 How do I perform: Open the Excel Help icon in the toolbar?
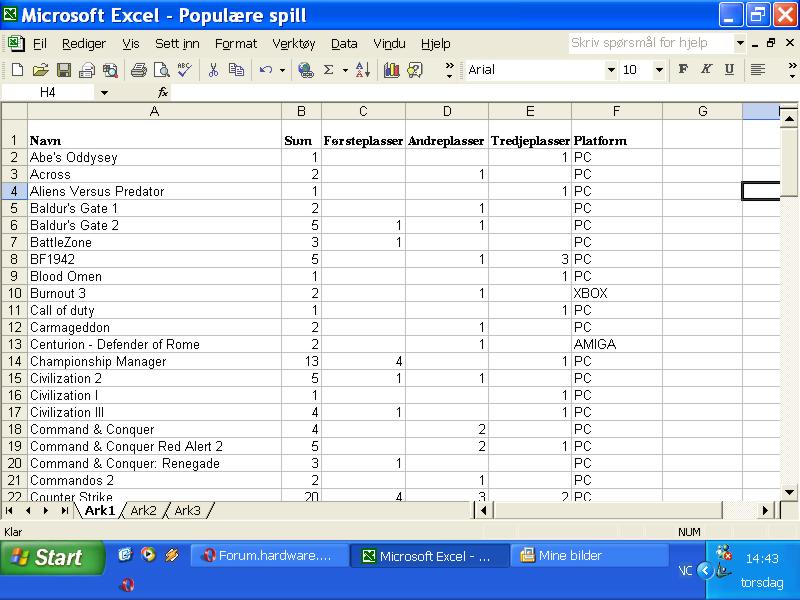pyautogui.click(x=415, y=70)
